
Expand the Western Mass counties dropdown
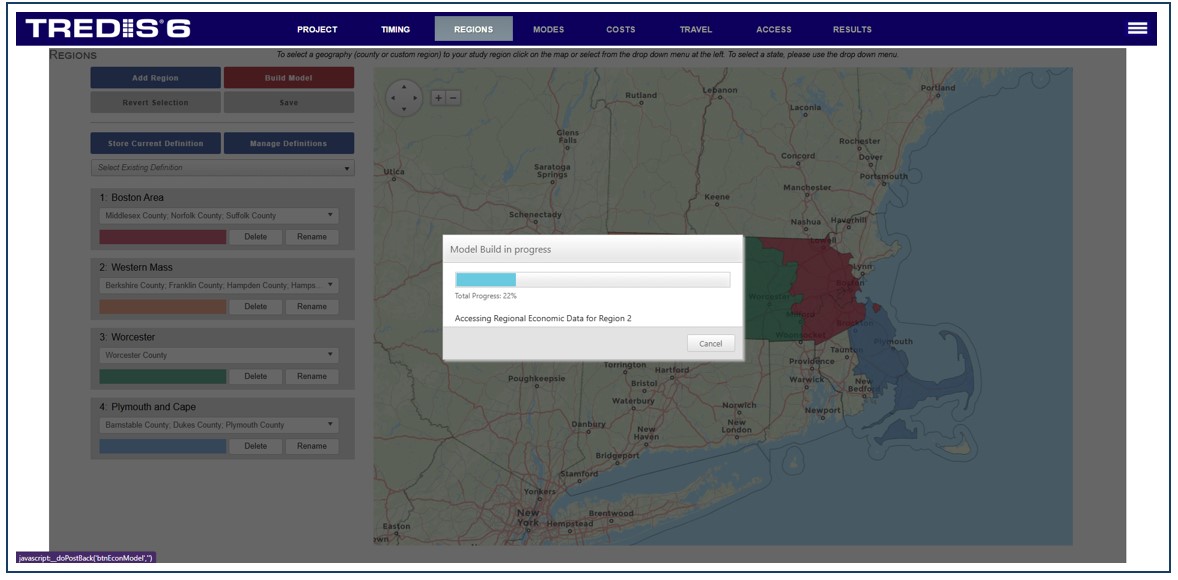(x=219, y=286)
